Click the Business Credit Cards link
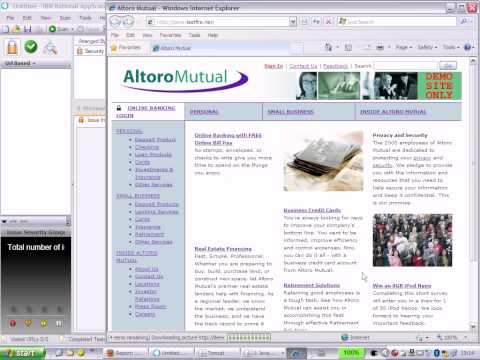Screen dimensions: 480x360 tap(312, 210)
